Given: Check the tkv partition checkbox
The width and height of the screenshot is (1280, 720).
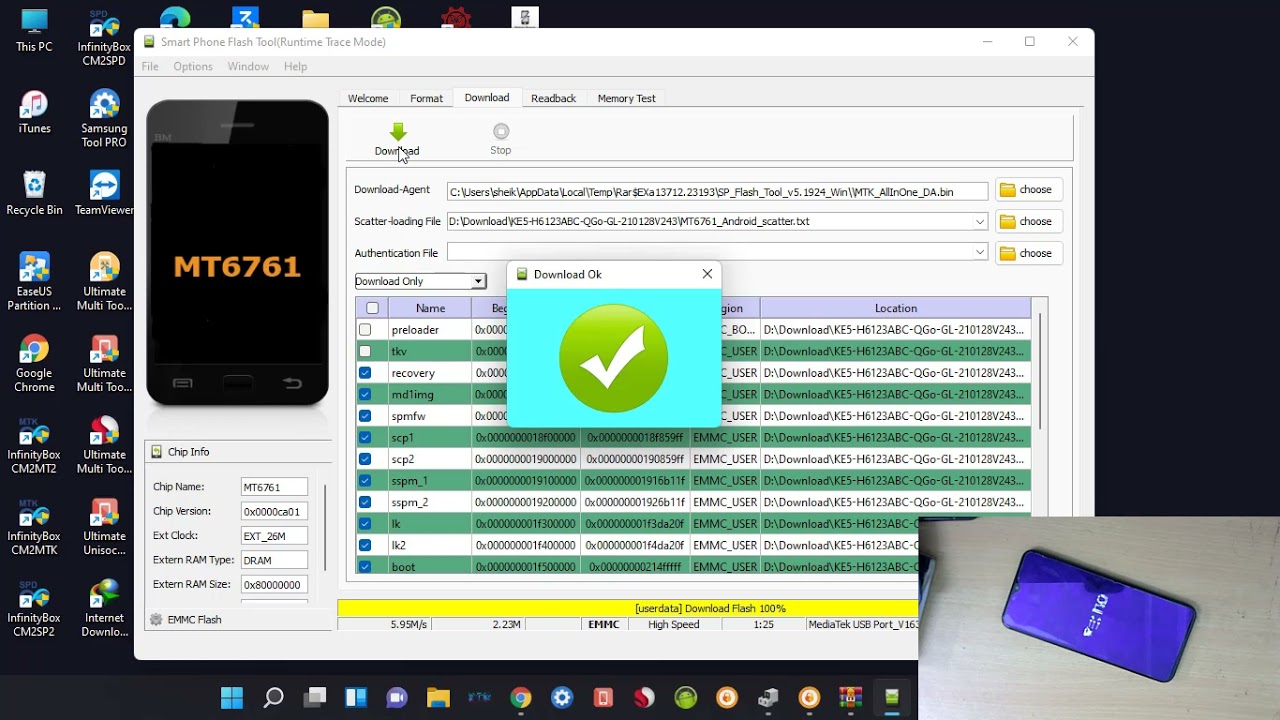Looking at the screenshot, I should [365, 351].
